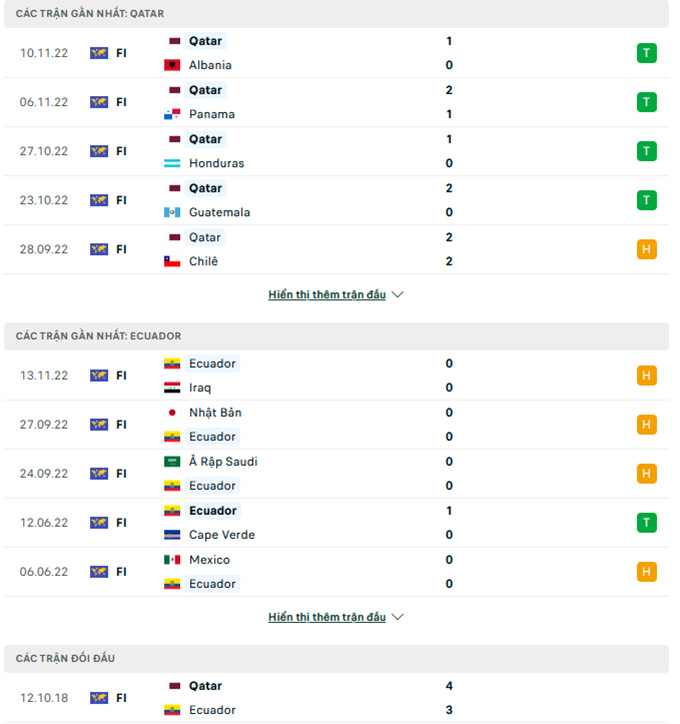The height and width of the screenshot is (724, 680).
Task: Click the Japan flag beside Nhật Bản
Action: tap(172, 412)
